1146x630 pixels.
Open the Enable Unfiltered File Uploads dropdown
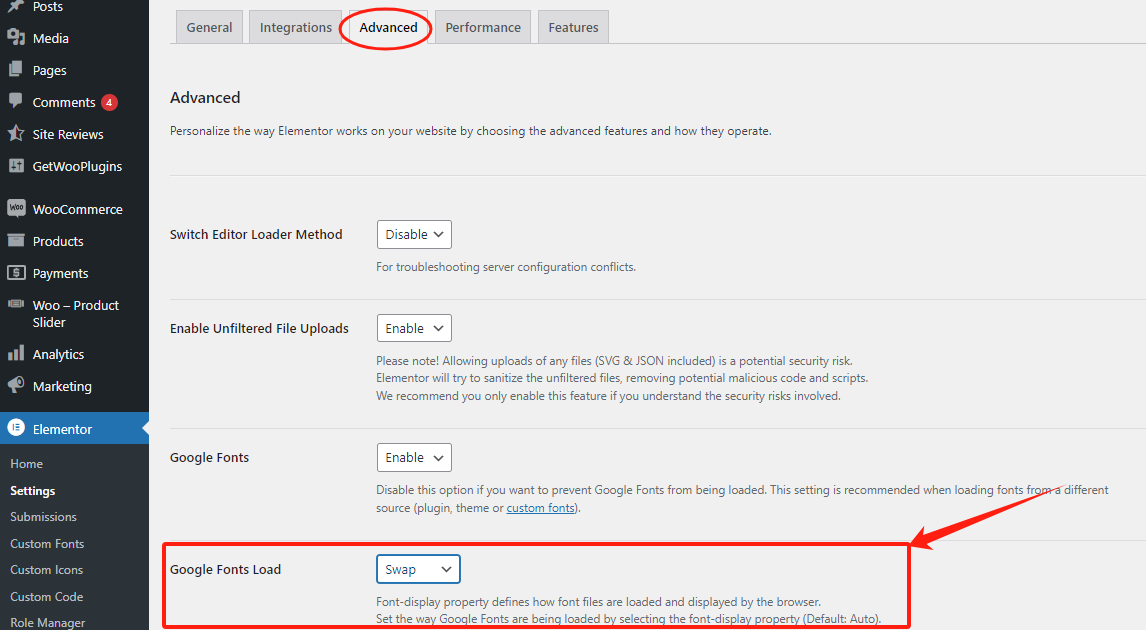tap(414, 327)
